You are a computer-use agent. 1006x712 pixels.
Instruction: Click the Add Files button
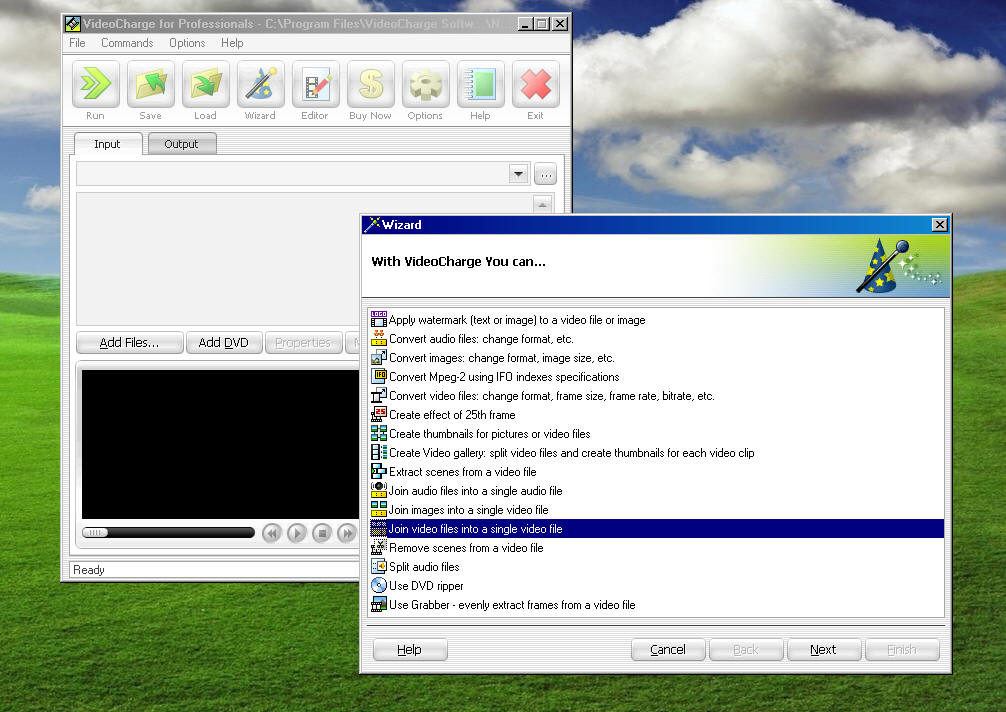(130, 343)
